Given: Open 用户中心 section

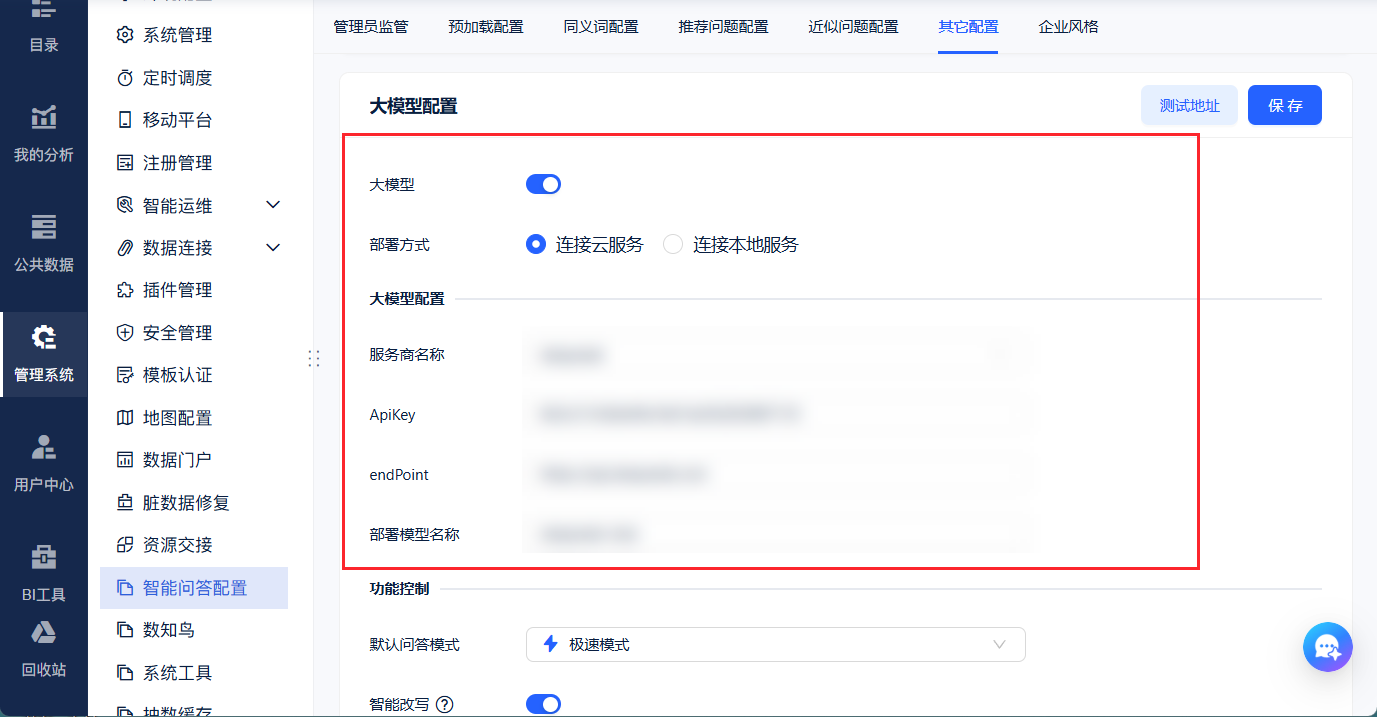Looking at the screenshot, I should coord(44,464).
